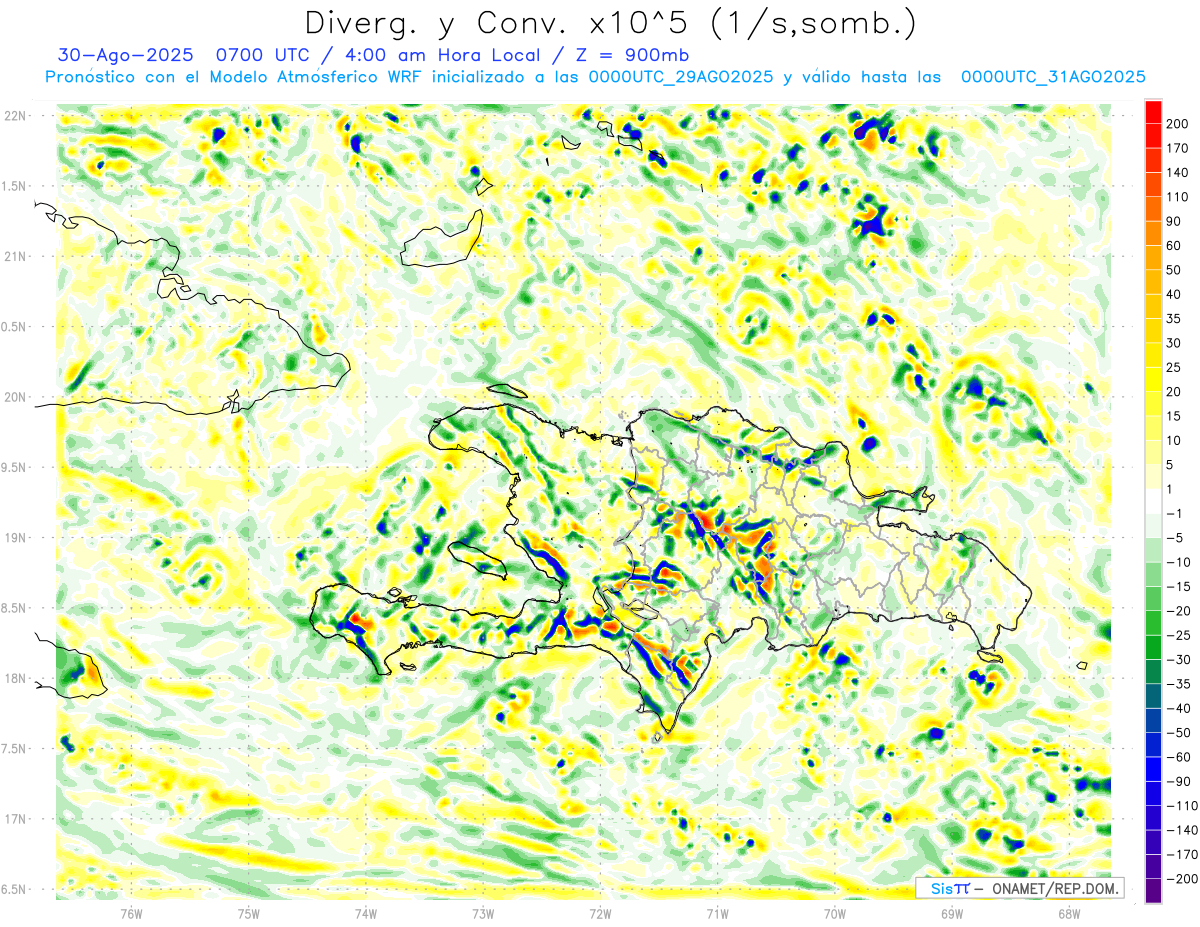This screenshot has height=927, width=1200.
Task: Click the '1.5N' latitude label
Action: [14, 186]
